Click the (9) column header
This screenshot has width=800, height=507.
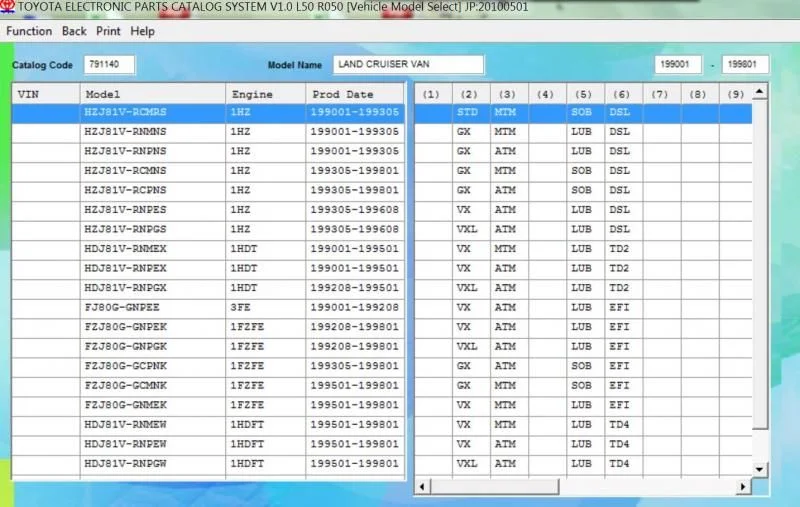735,94
